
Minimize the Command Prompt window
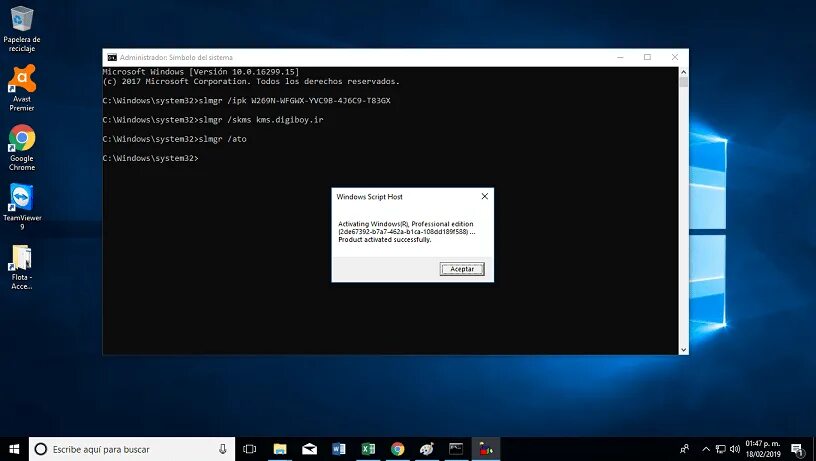620,57
